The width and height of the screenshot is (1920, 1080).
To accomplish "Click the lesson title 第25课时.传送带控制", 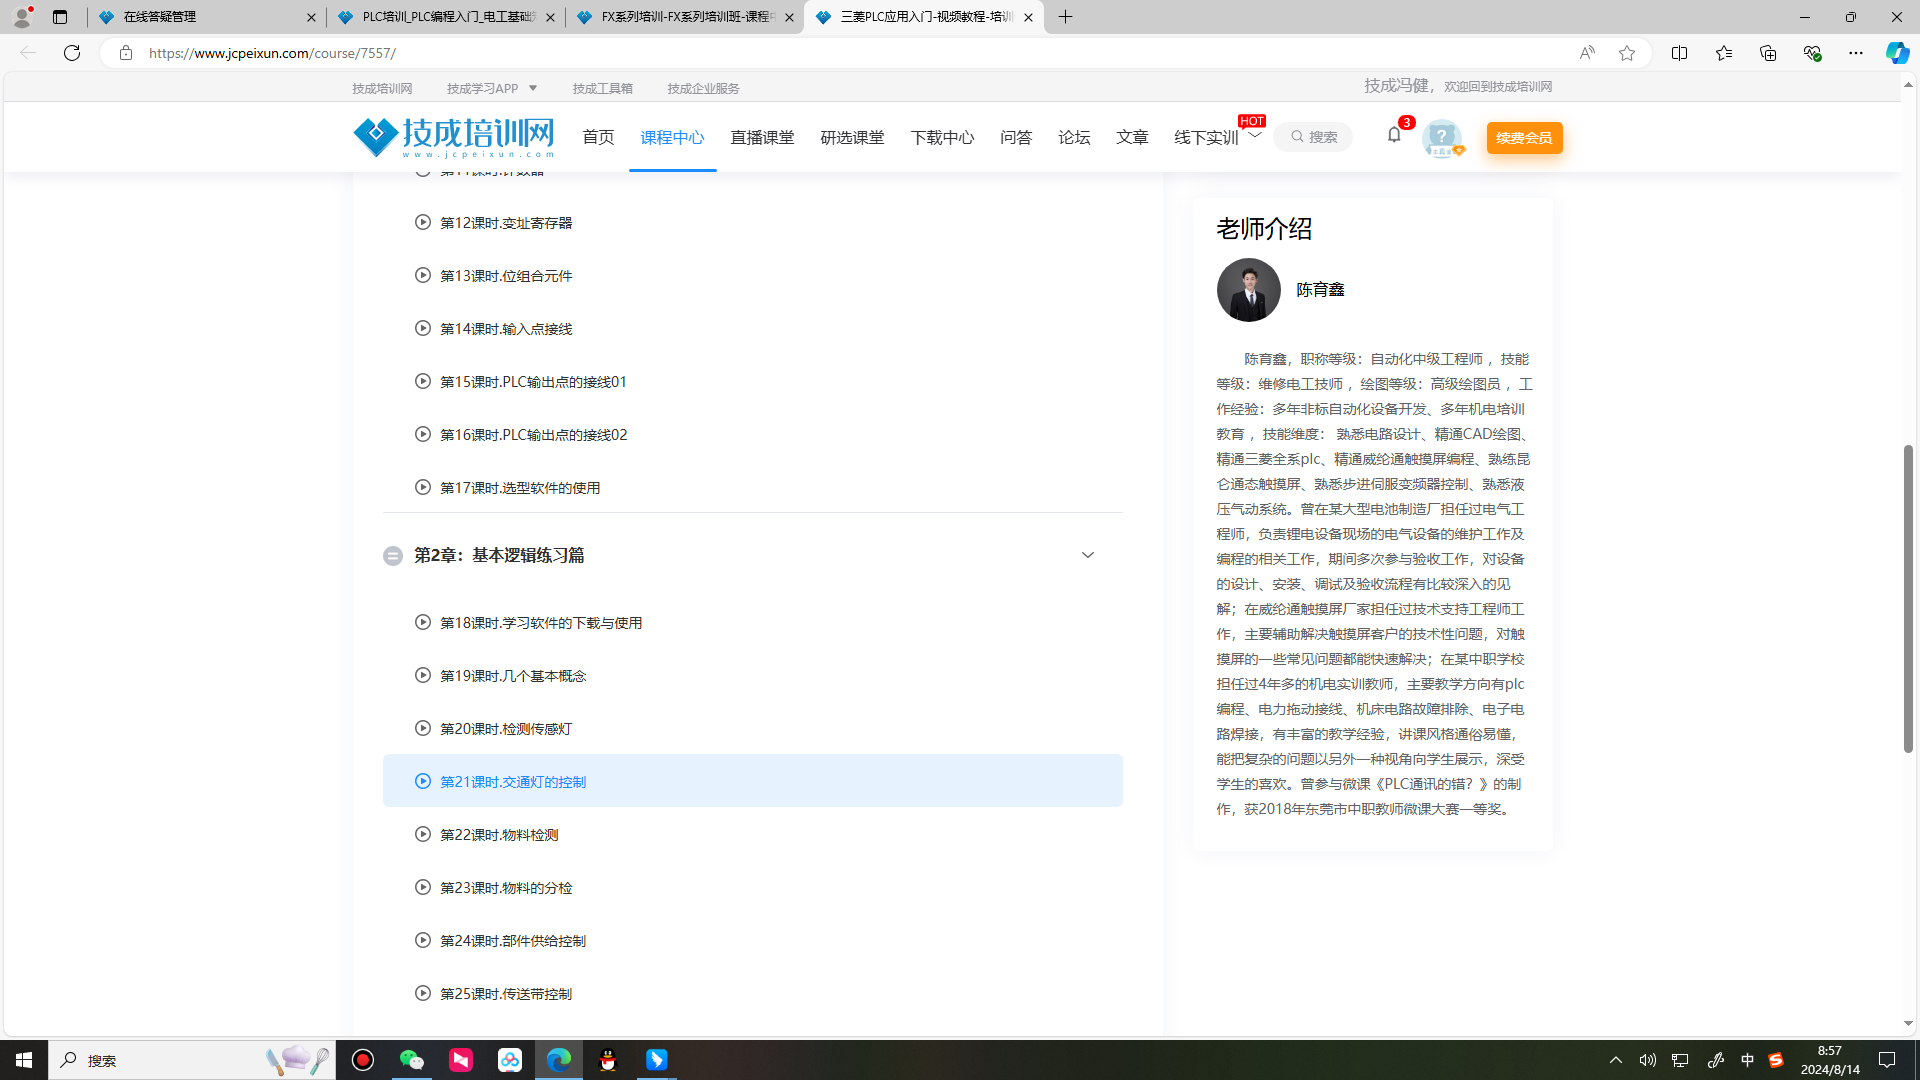I will pyautogui.click(x=506, y=994).
